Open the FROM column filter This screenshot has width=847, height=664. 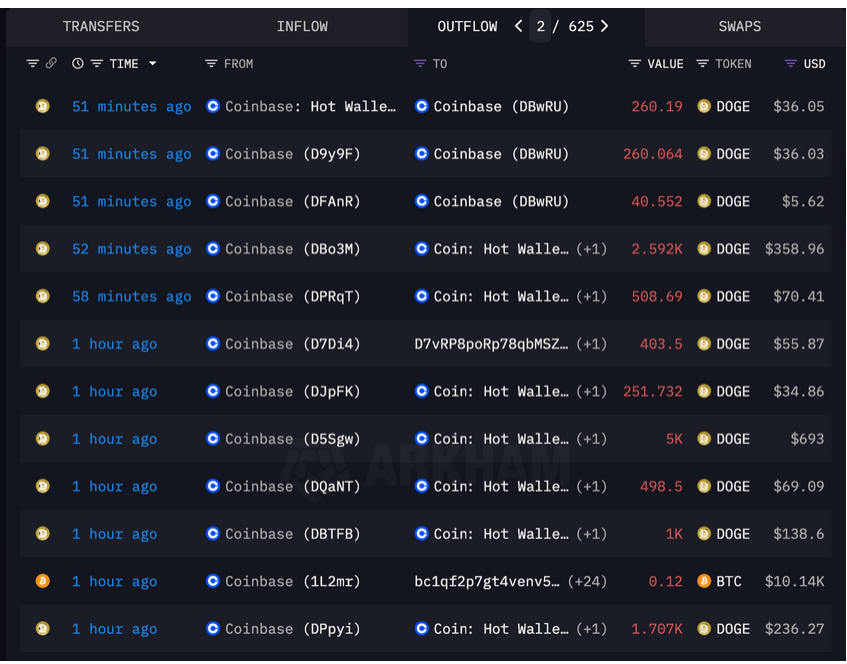click(x=211, y=64)
